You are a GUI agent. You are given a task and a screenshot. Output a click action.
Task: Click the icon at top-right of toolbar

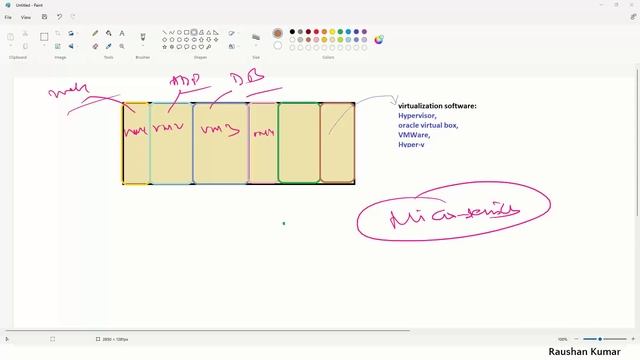(x=633, y=17)
